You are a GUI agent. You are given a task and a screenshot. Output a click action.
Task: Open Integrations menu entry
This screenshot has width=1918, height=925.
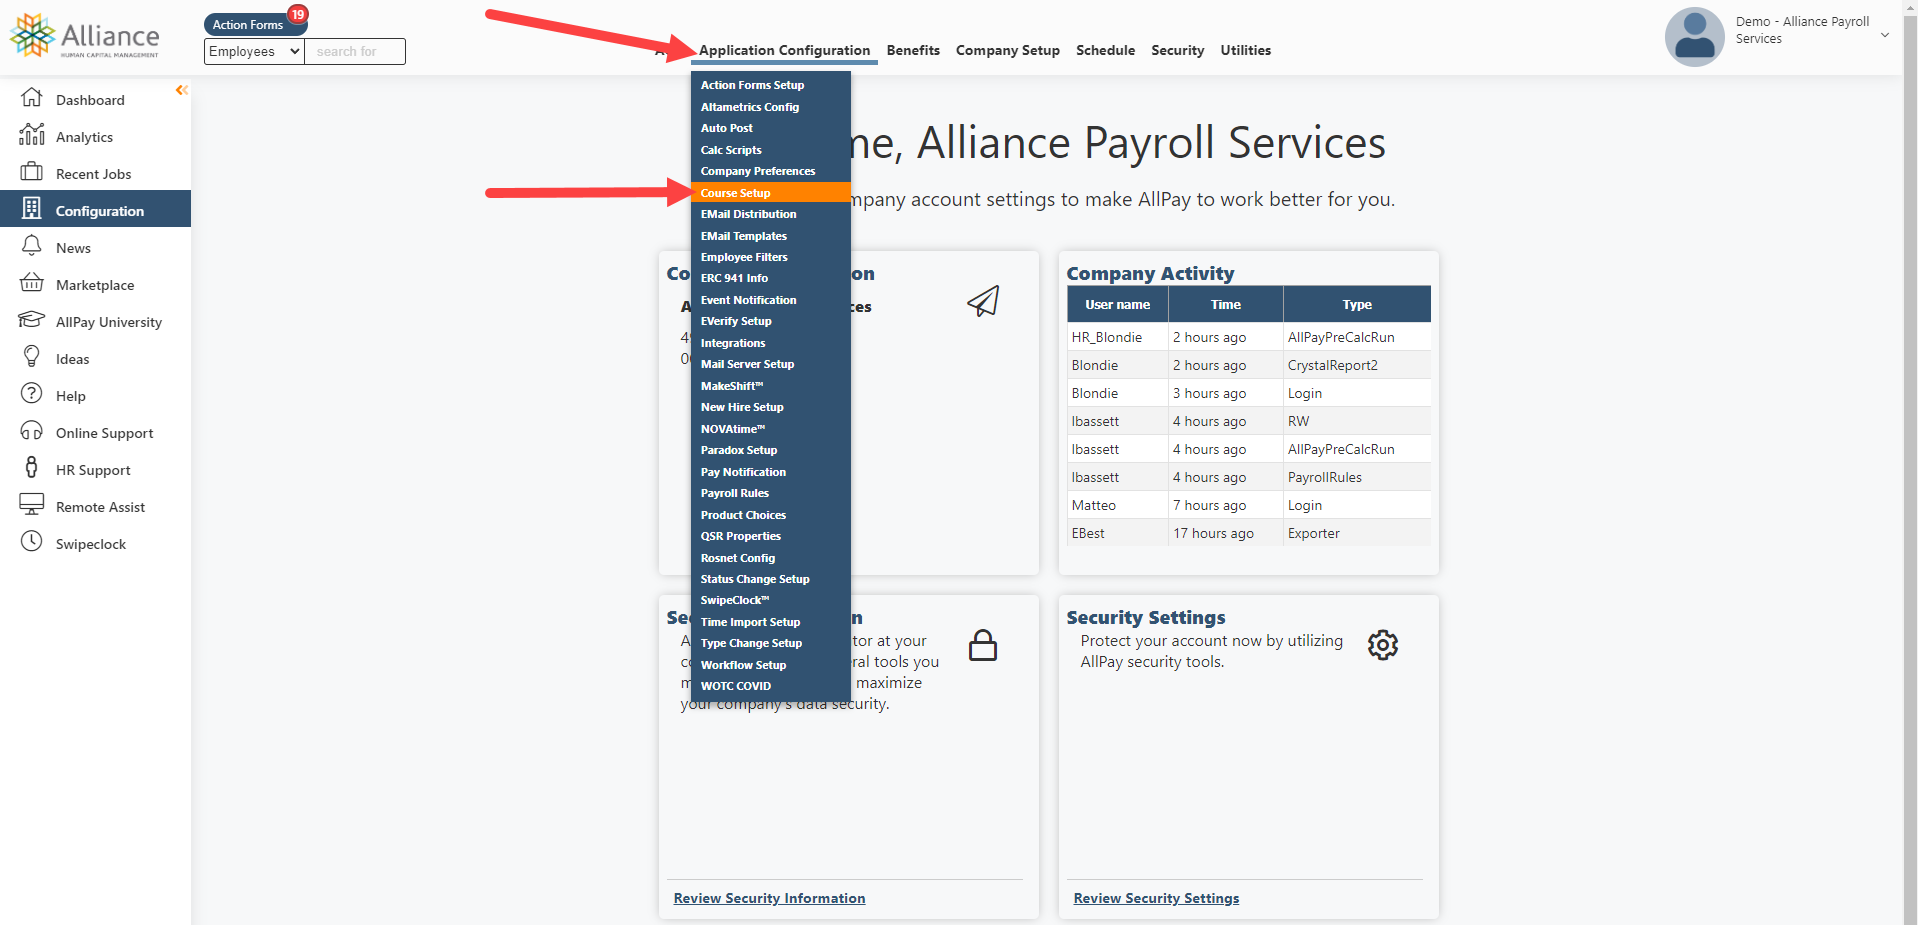(x=771, y=343)
